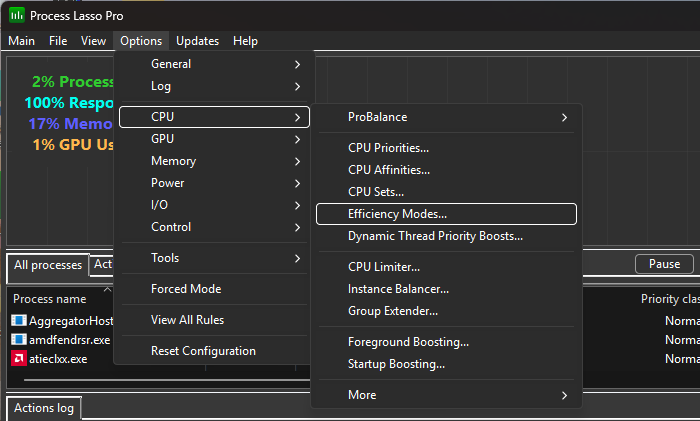The image size is (700, 421).
Task: Open CPU Priorities dialog
Action: pos(446,148)
